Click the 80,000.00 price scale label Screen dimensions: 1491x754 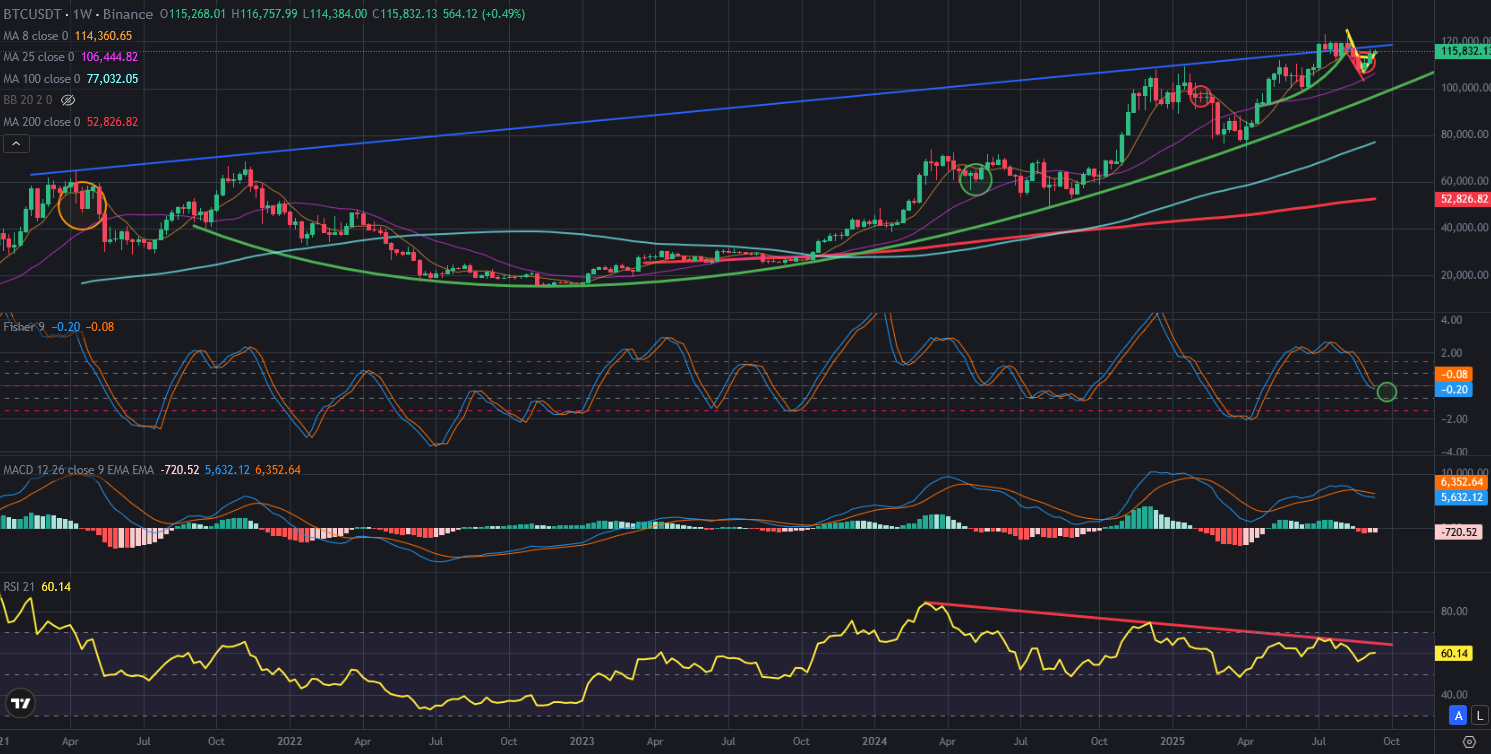[x=1463, y=135]
